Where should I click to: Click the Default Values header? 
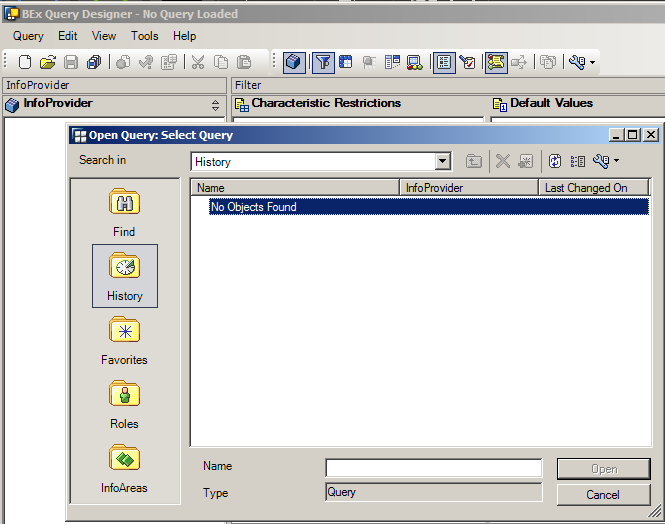coord(551,103)
